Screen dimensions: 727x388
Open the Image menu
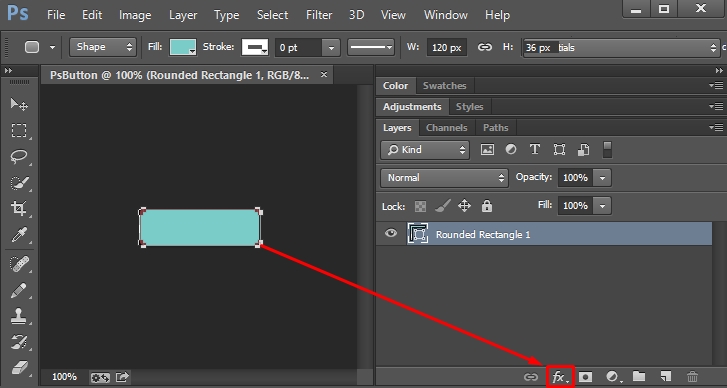click(x=135, y=15)
